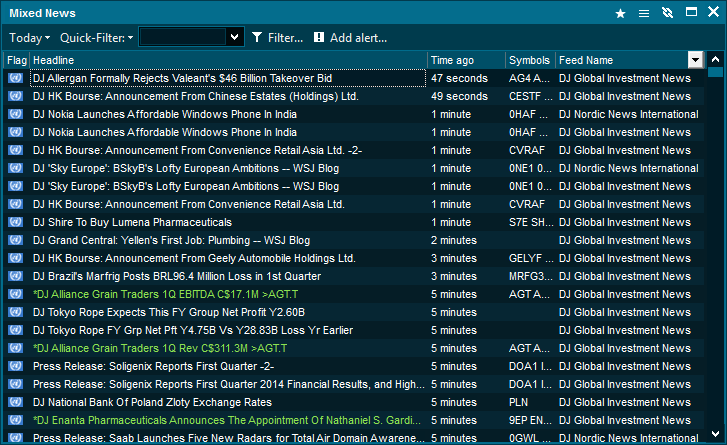
Task: Open headline Allergan Formally Rejects Valeant's Takeover Bid
Action: click(x=182, y=78)
